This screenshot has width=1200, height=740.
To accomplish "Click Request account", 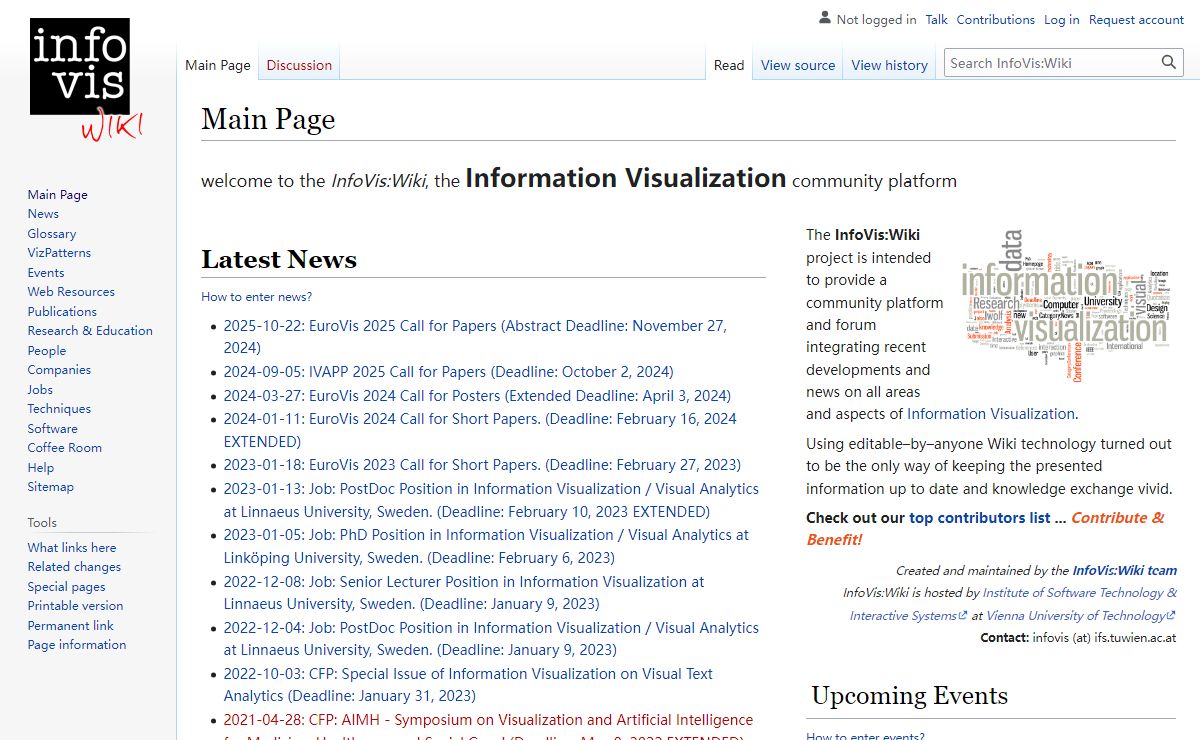I will click(x=1136, y=19).
